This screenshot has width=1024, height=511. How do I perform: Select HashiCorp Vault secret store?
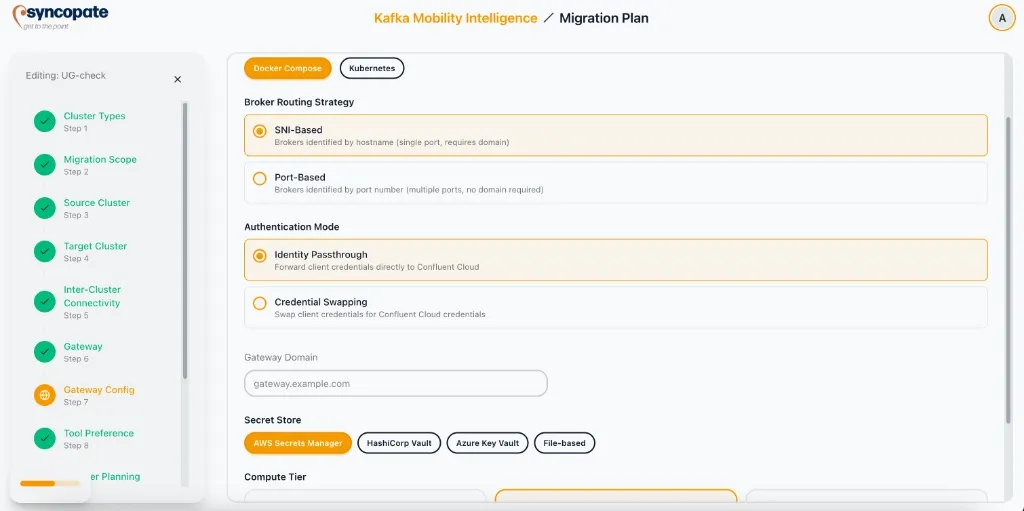(399, 443)
